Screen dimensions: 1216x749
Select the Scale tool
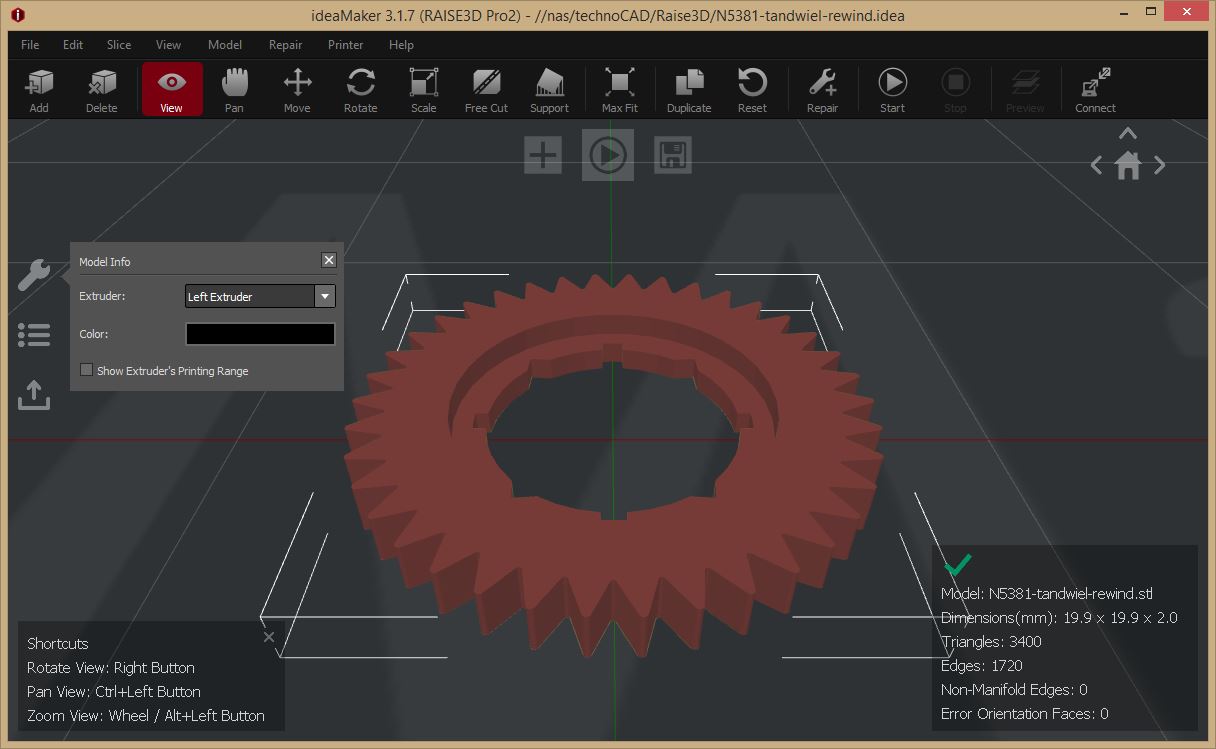pyautogui.click(x=423, y=90)
